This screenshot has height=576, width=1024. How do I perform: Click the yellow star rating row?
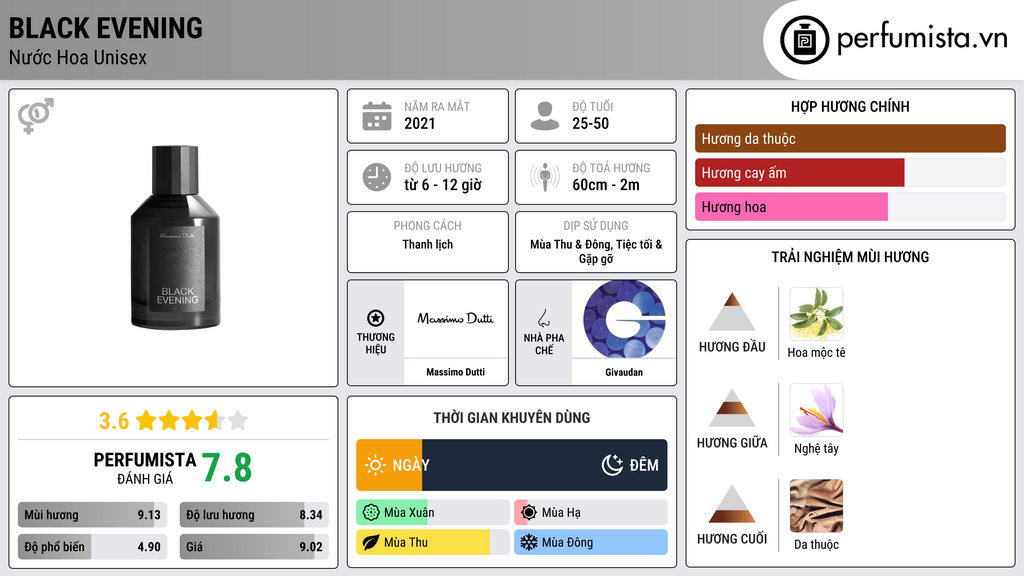pos(192,421)
